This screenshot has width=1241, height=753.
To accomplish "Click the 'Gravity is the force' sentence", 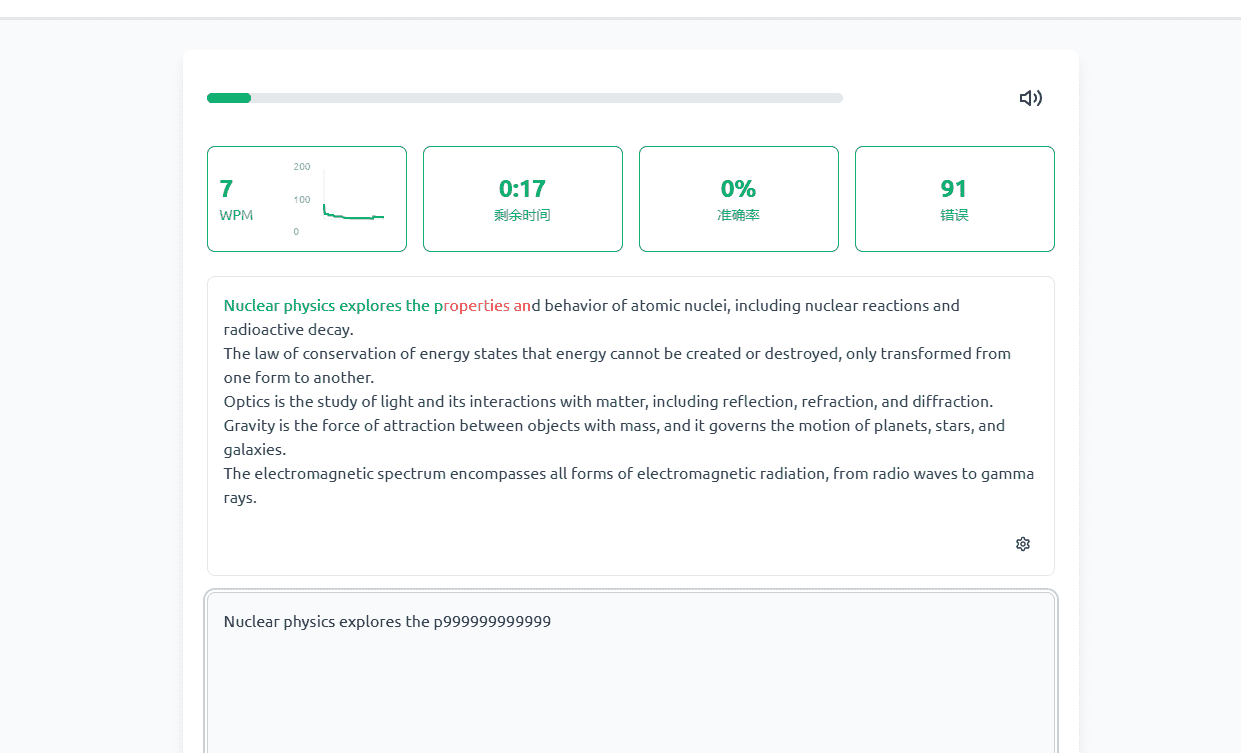I will (x=614, y=437).
